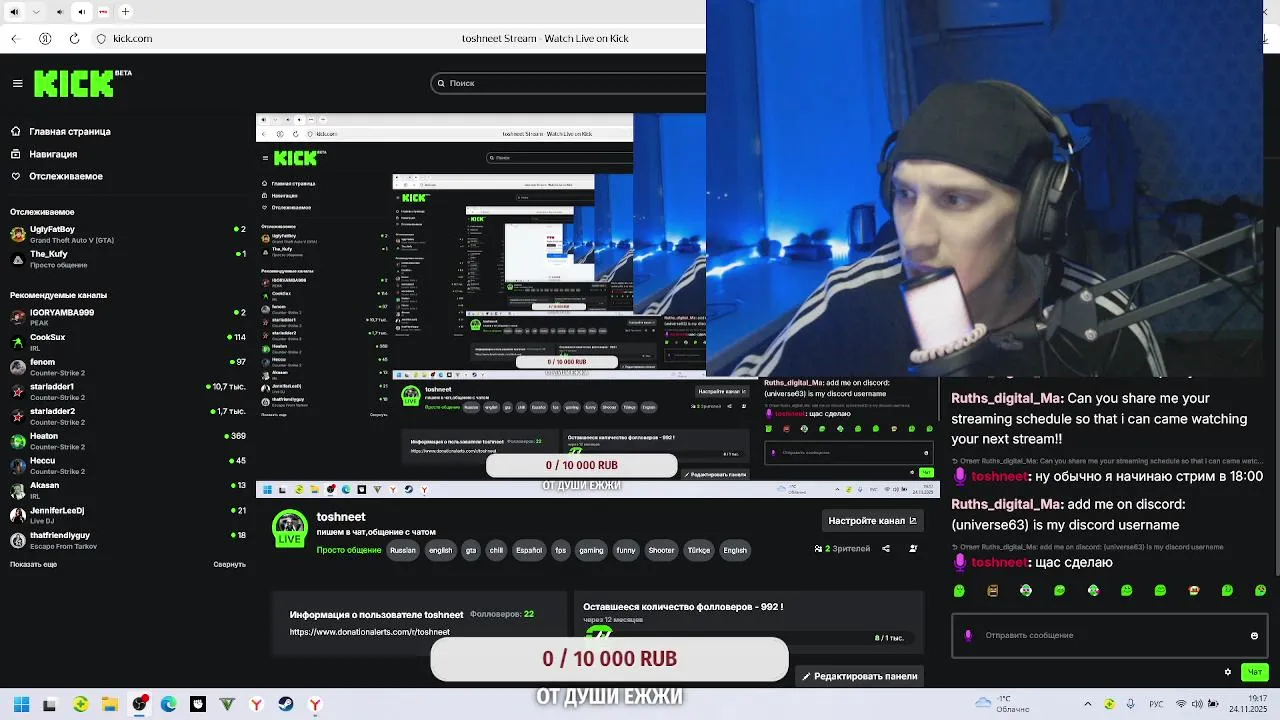This screenshot has width=1280, height=720.
Task: Open Windows Start menu
Action: tap(21, 704)
